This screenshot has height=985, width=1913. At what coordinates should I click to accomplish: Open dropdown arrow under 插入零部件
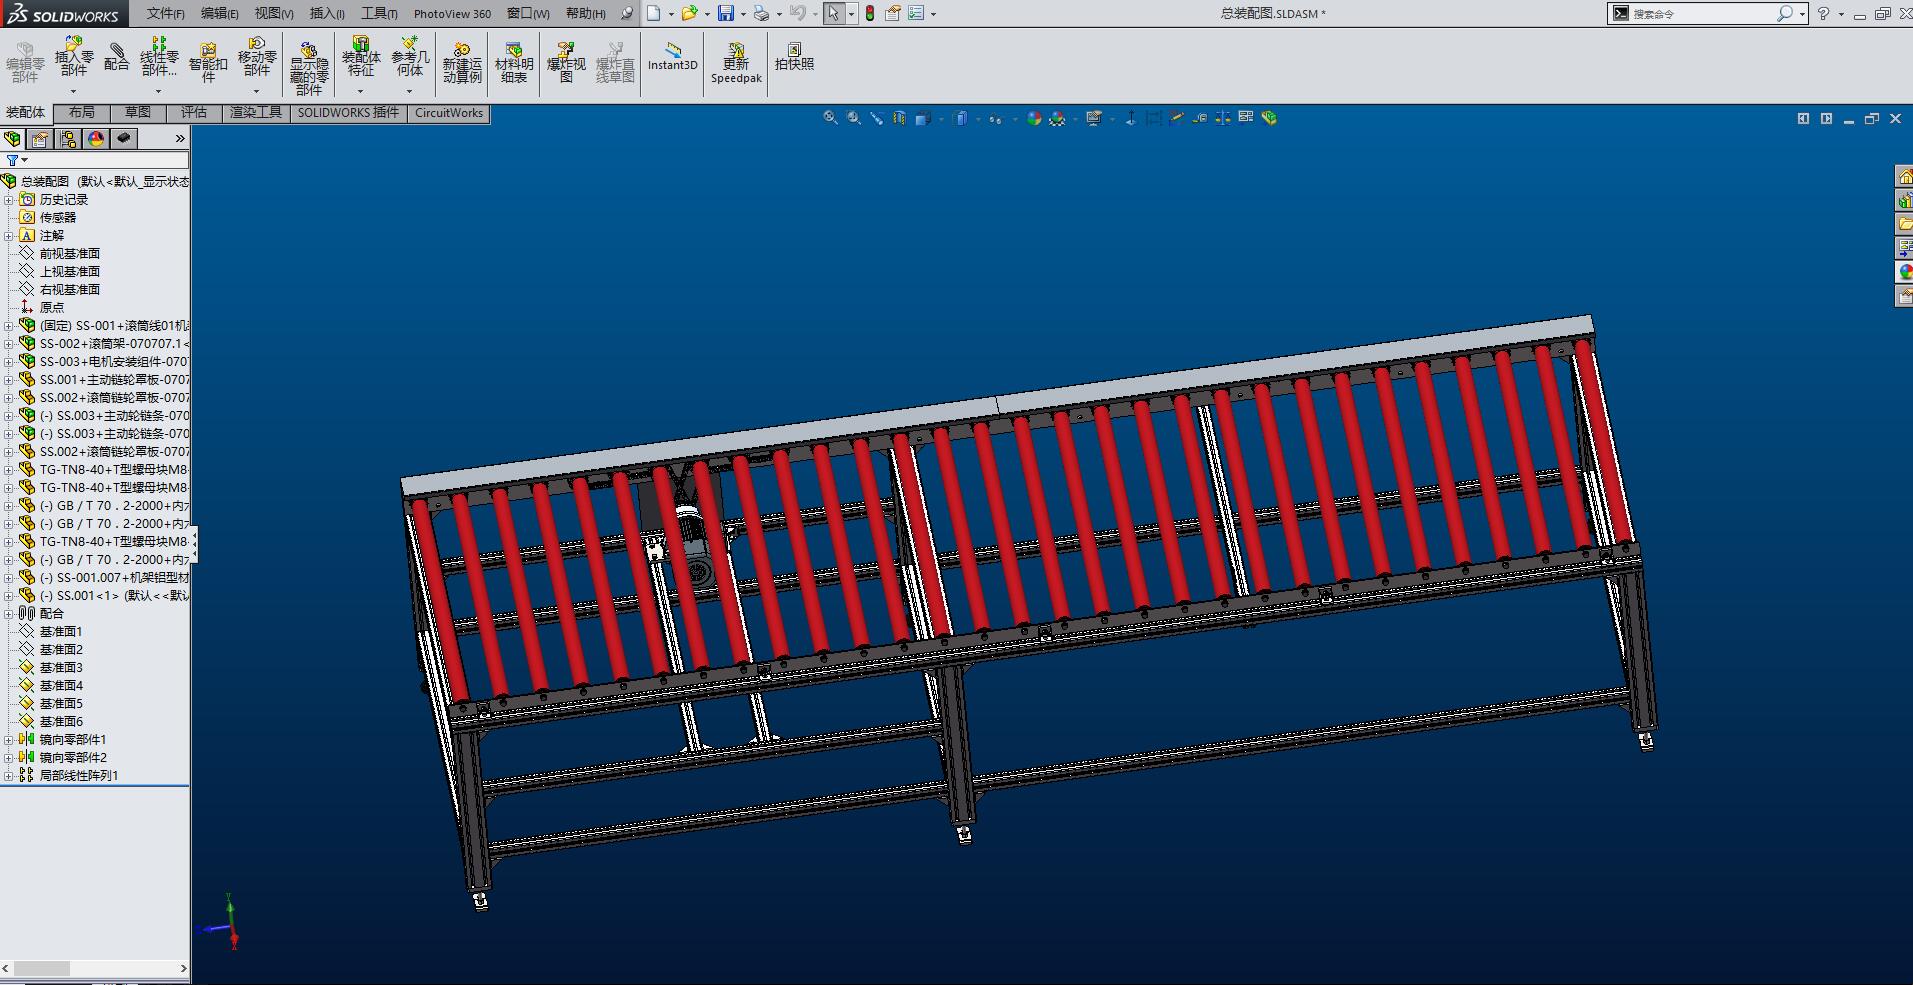[73, 92]
